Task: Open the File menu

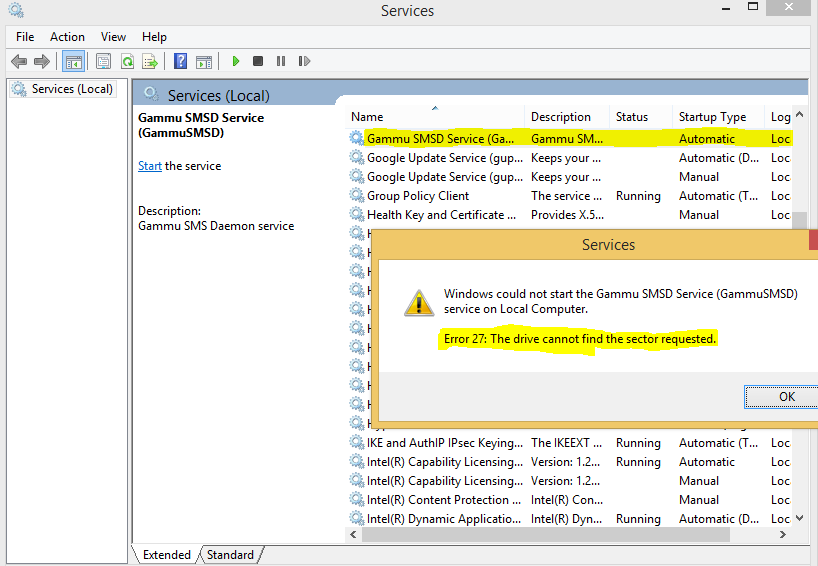Action: (x=25, y=37)
